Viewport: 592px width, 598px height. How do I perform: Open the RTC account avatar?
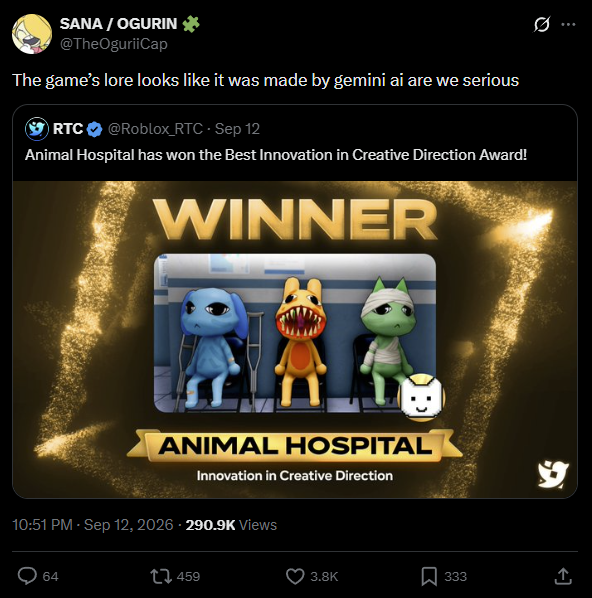(x=37, y=129)
